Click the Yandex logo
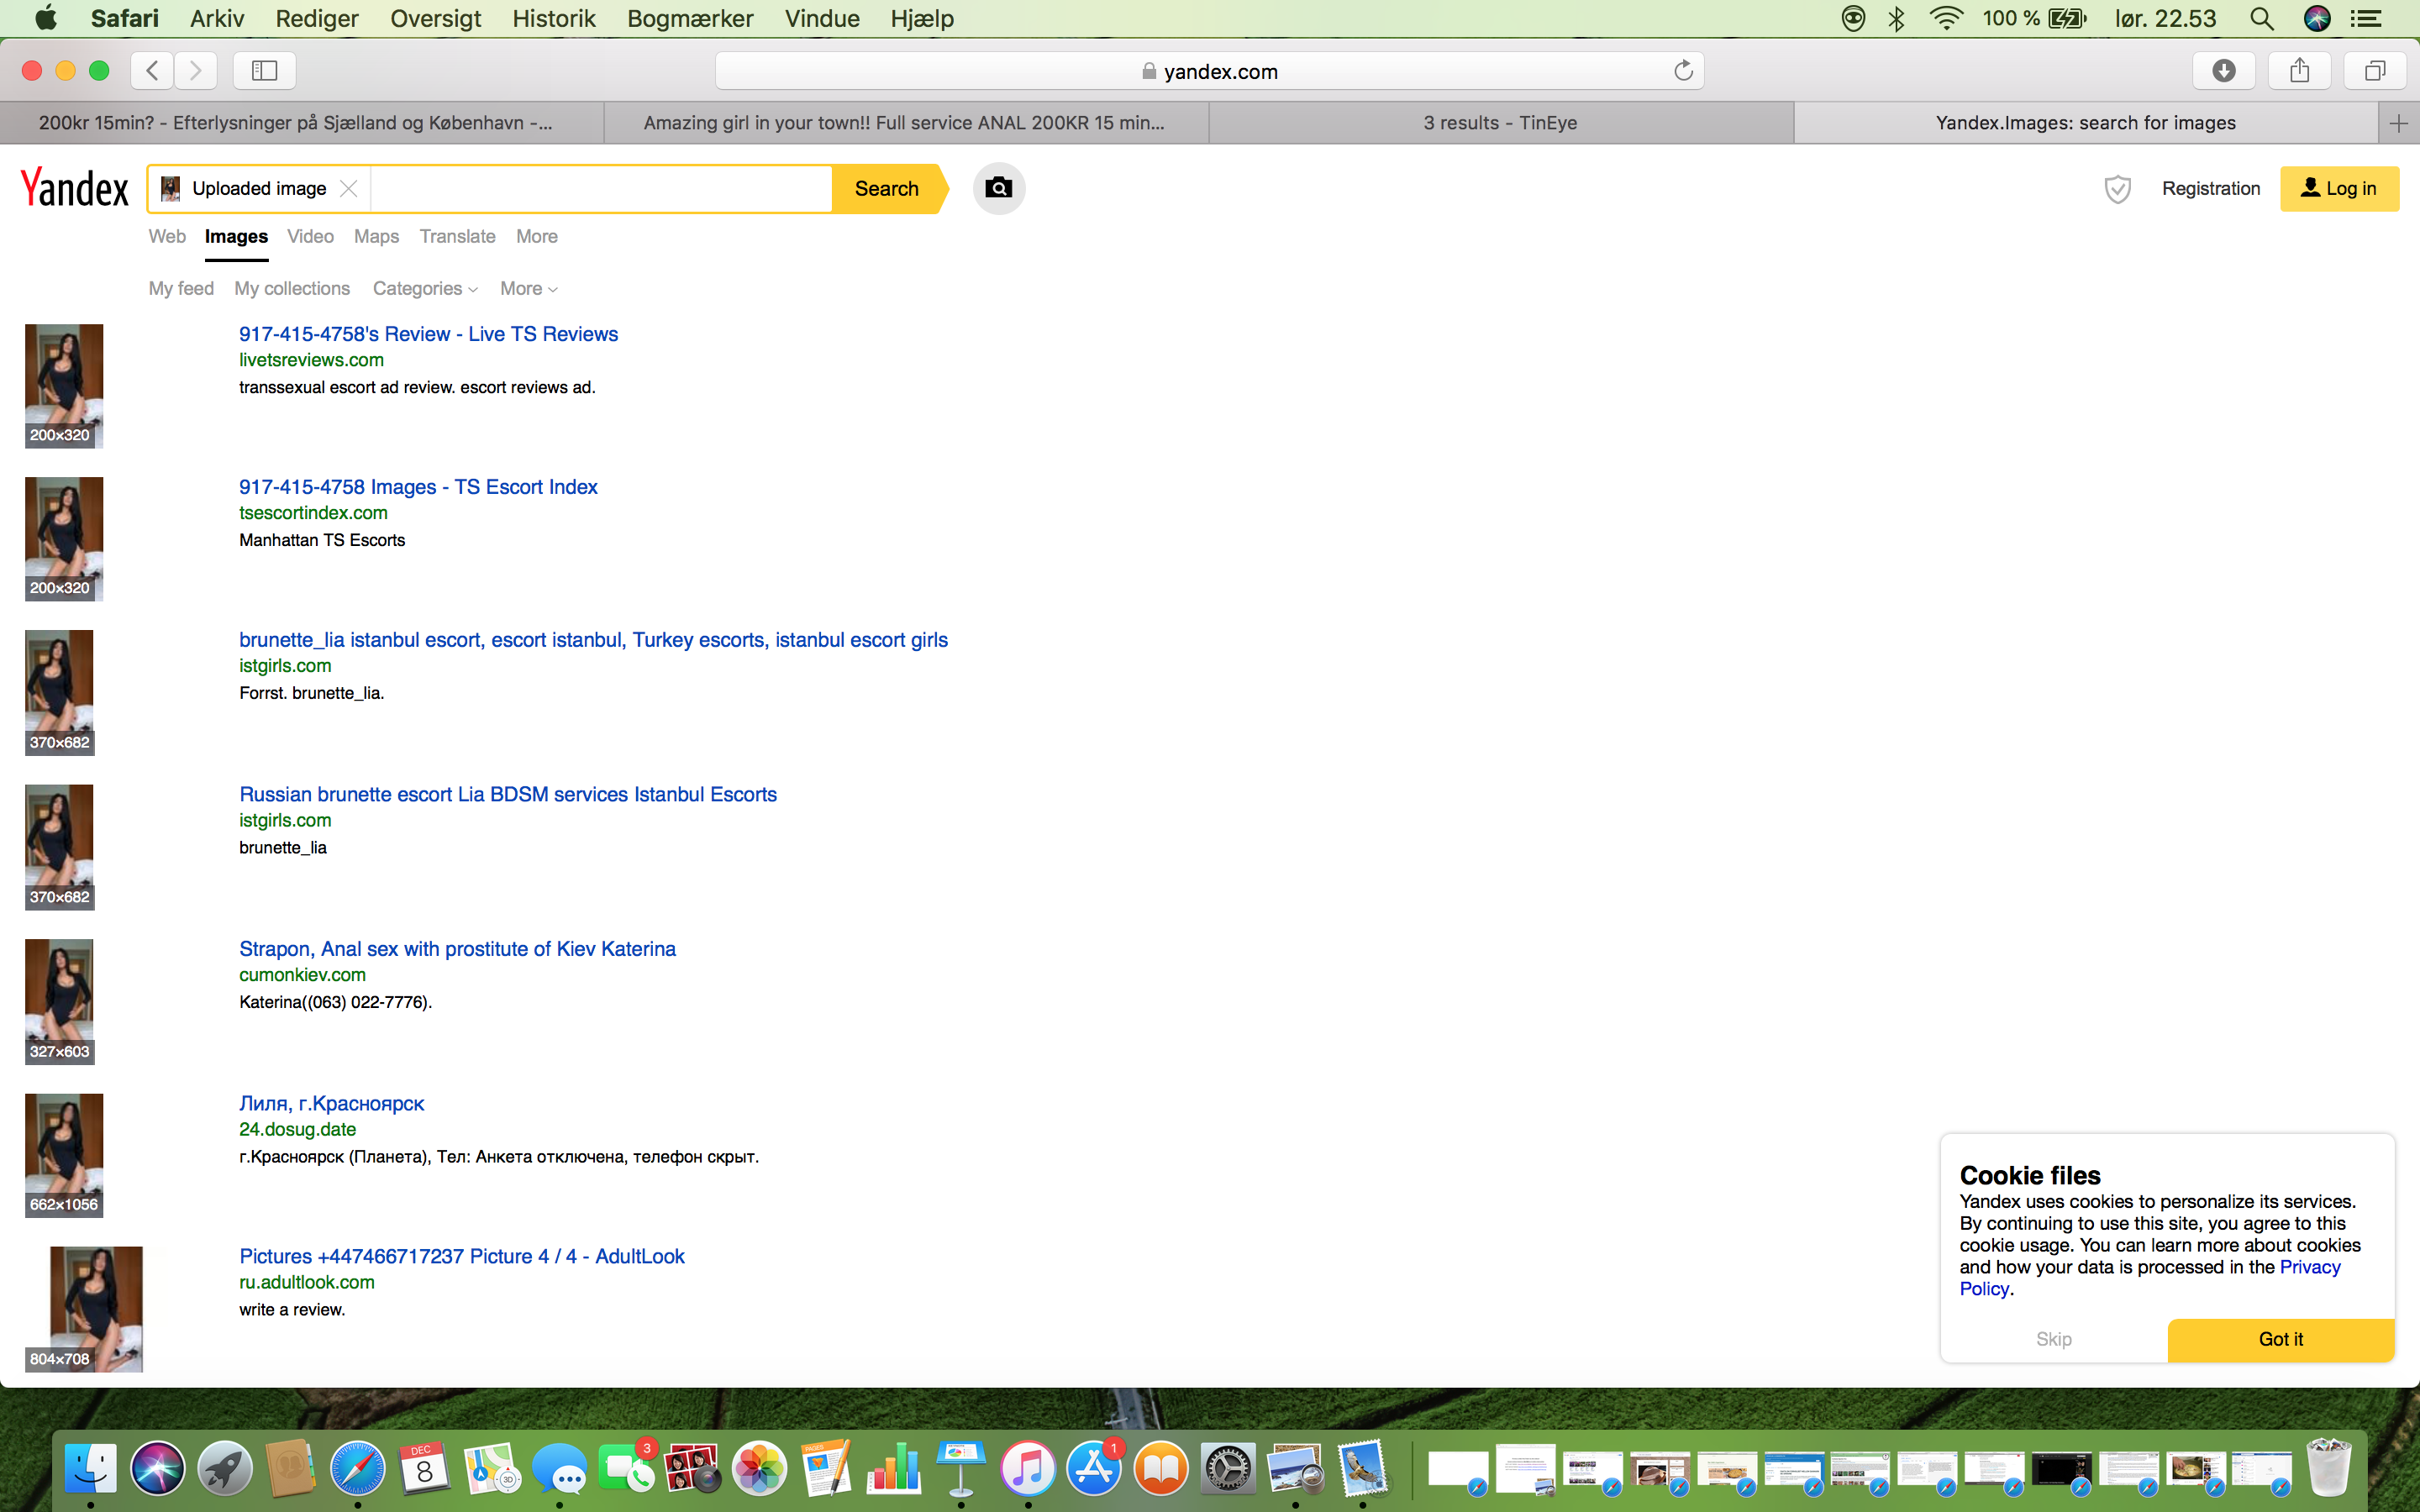The height and width of the screenshot is (1512, 2420). pos(75,188)
